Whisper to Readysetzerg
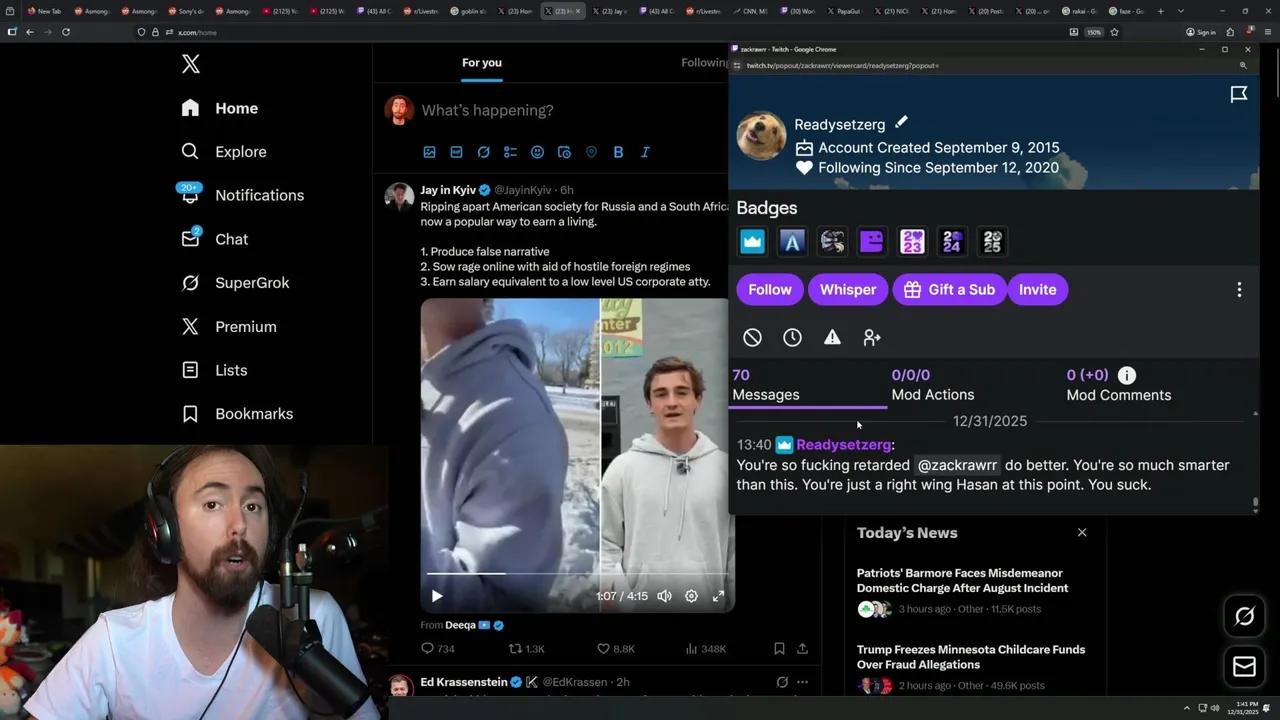This screenshot has width=1280, height=720. click(848, 290)
